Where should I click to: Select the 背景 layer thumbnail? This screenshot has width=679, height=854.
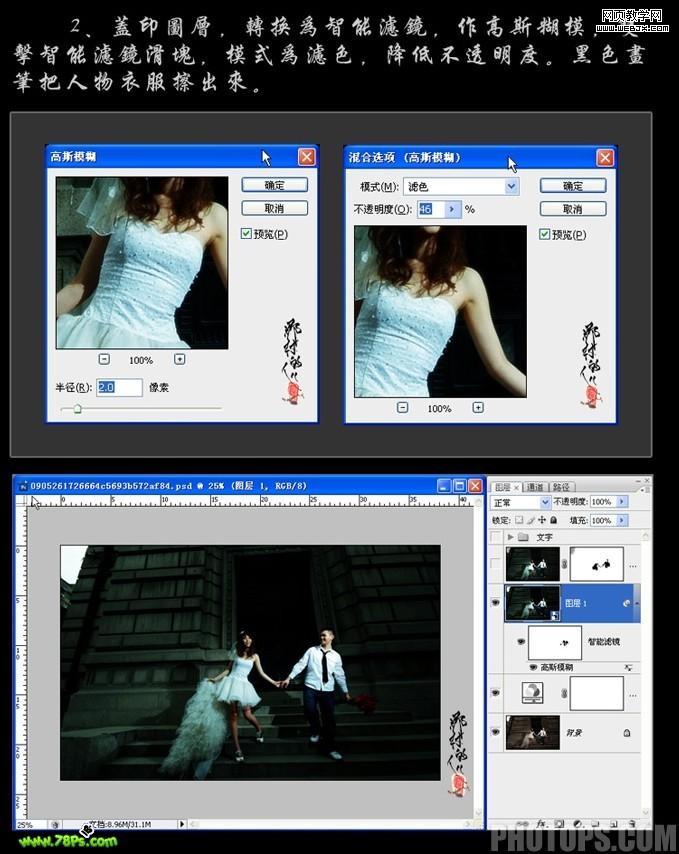532,733
